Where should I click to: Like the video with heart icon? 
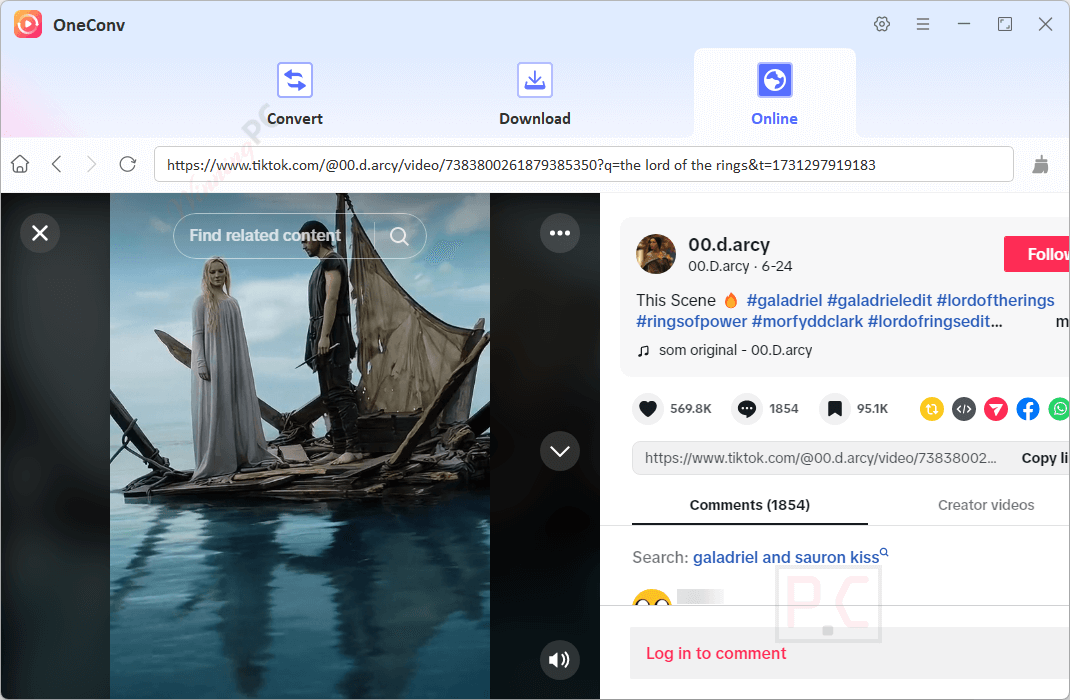[648, 409]
